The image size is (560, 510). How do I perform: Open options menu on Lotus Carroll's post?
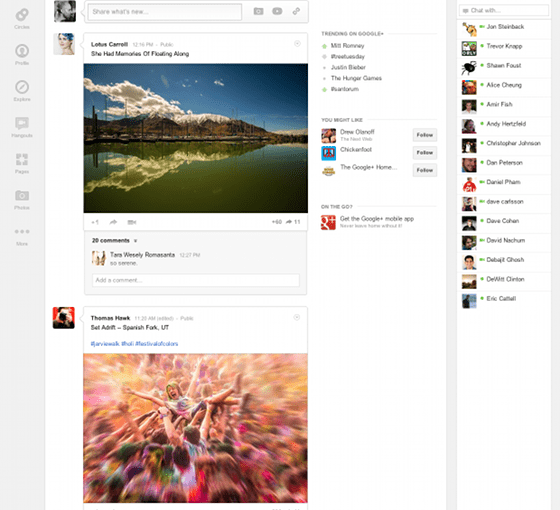pyautogui.click(x=297, y=44)
